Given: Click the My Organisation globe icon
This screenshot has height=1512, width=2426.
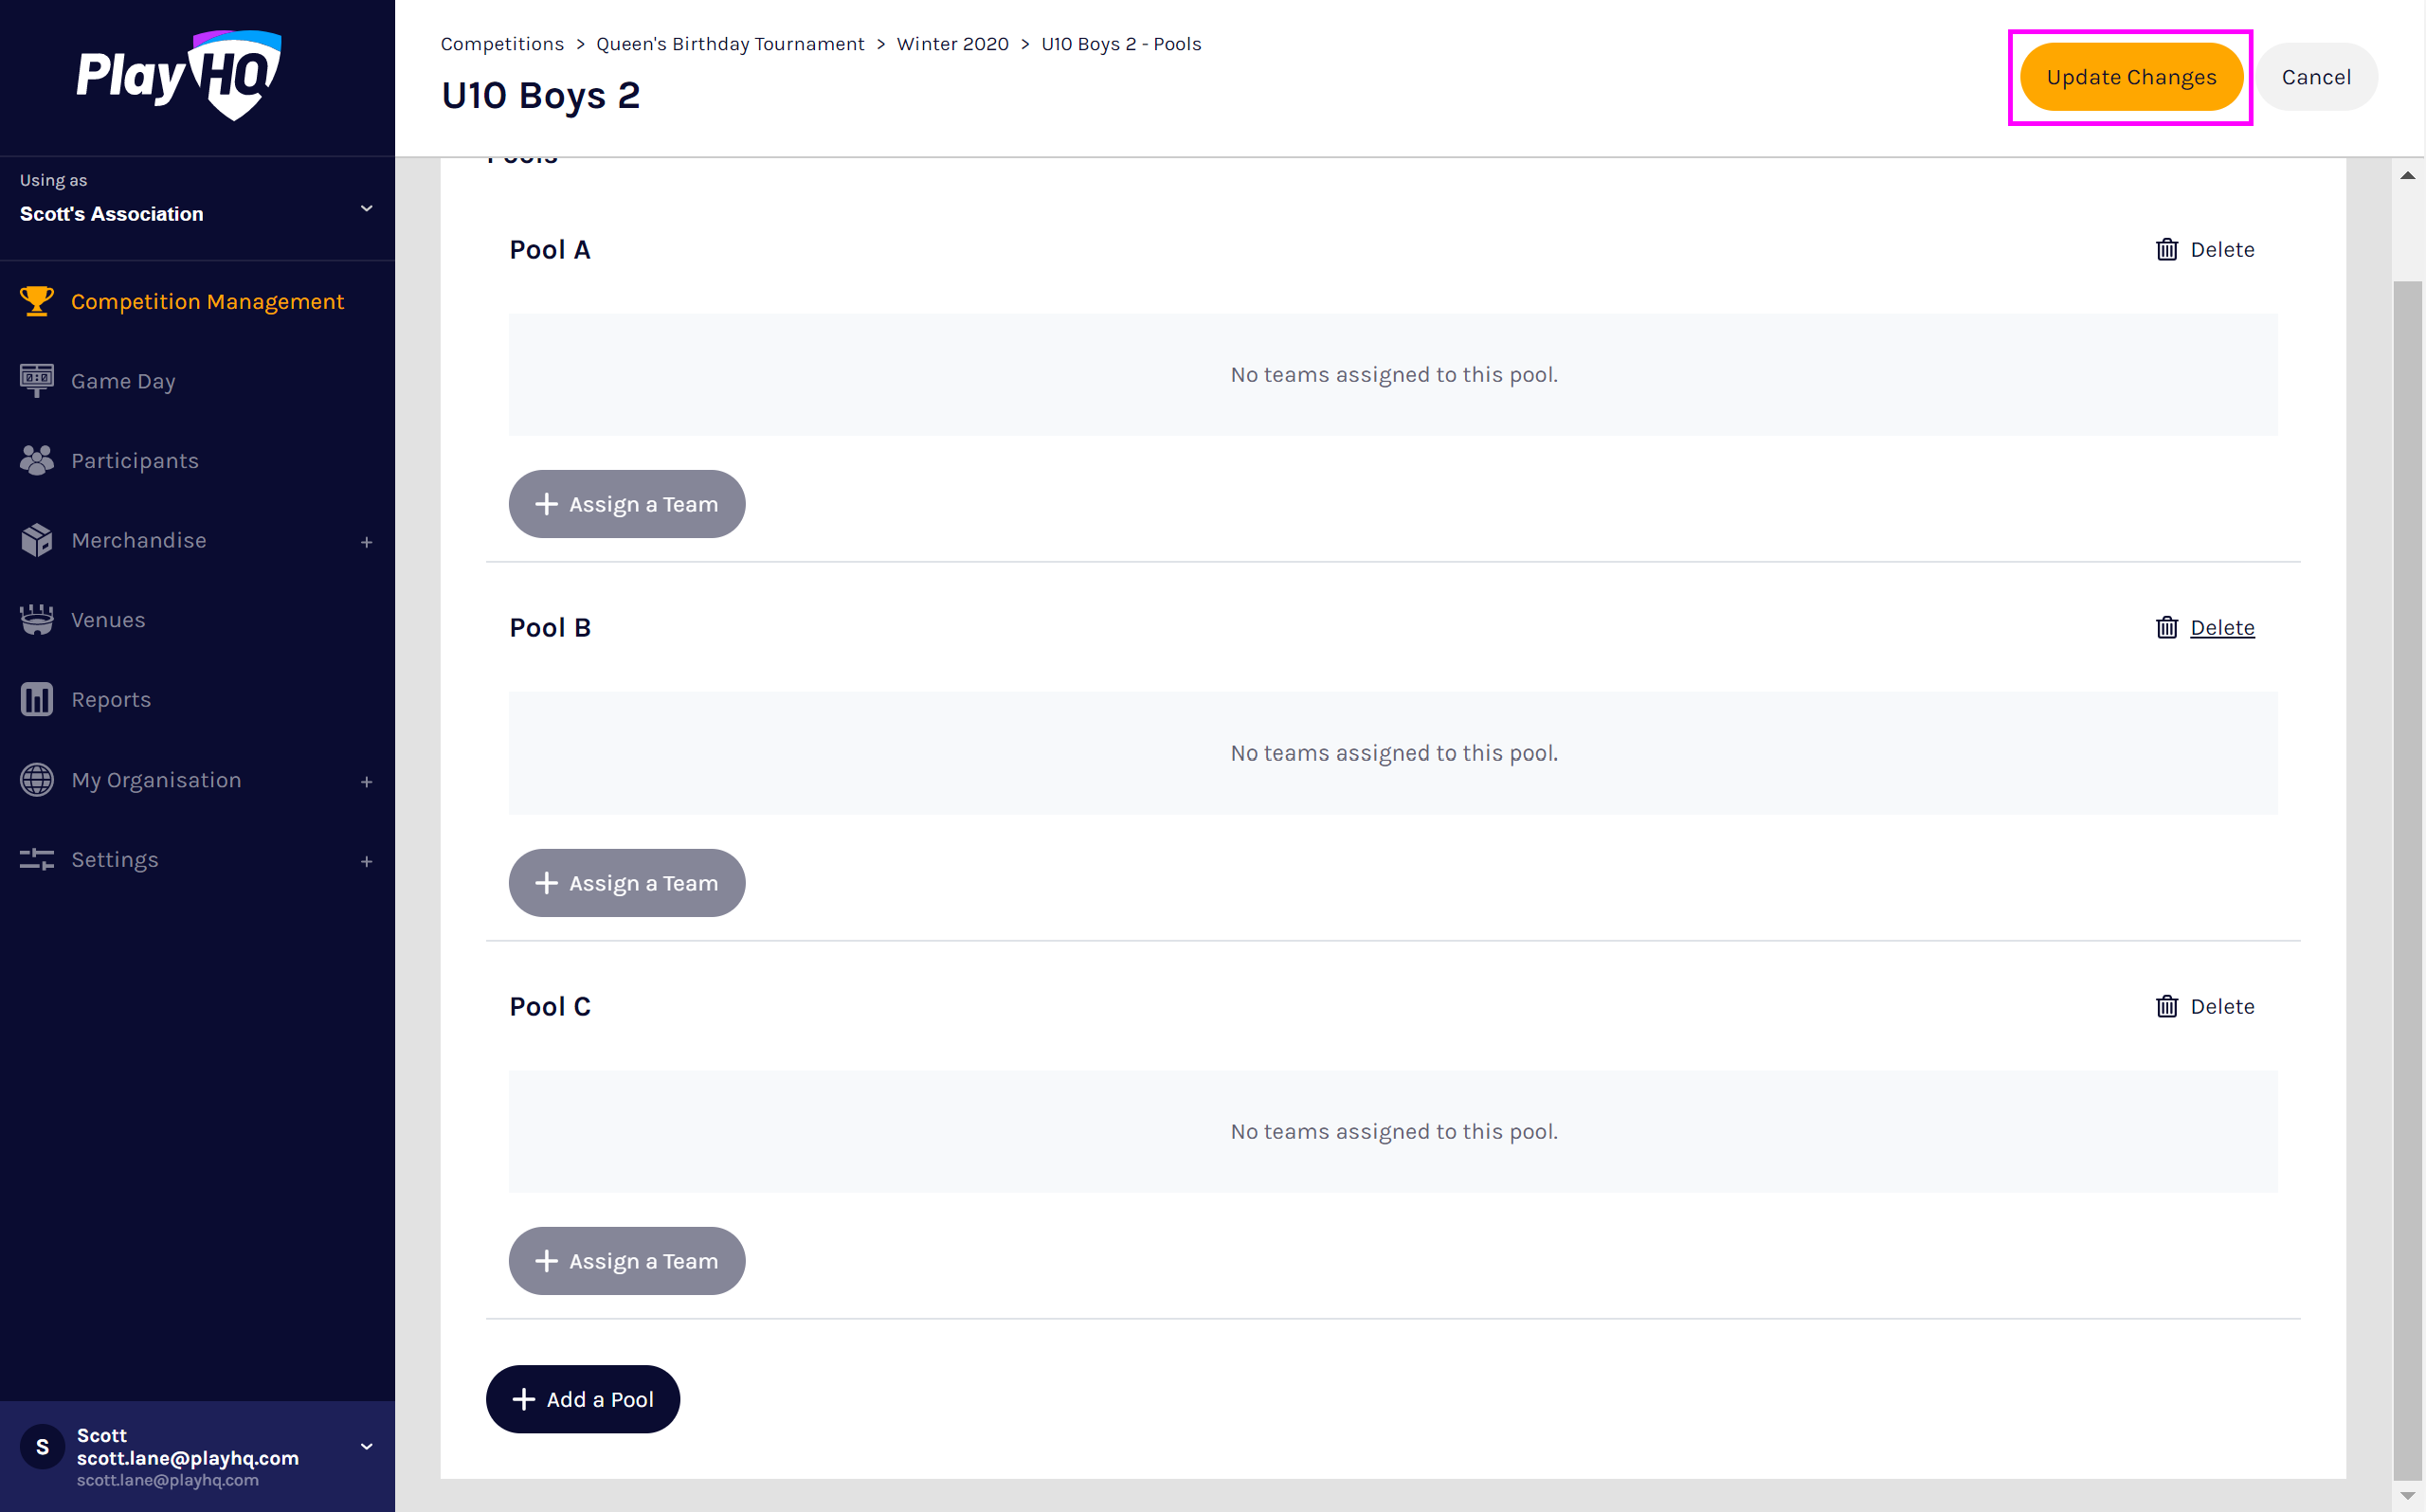Looking at the screenshot, I should (x=37, y=779).
